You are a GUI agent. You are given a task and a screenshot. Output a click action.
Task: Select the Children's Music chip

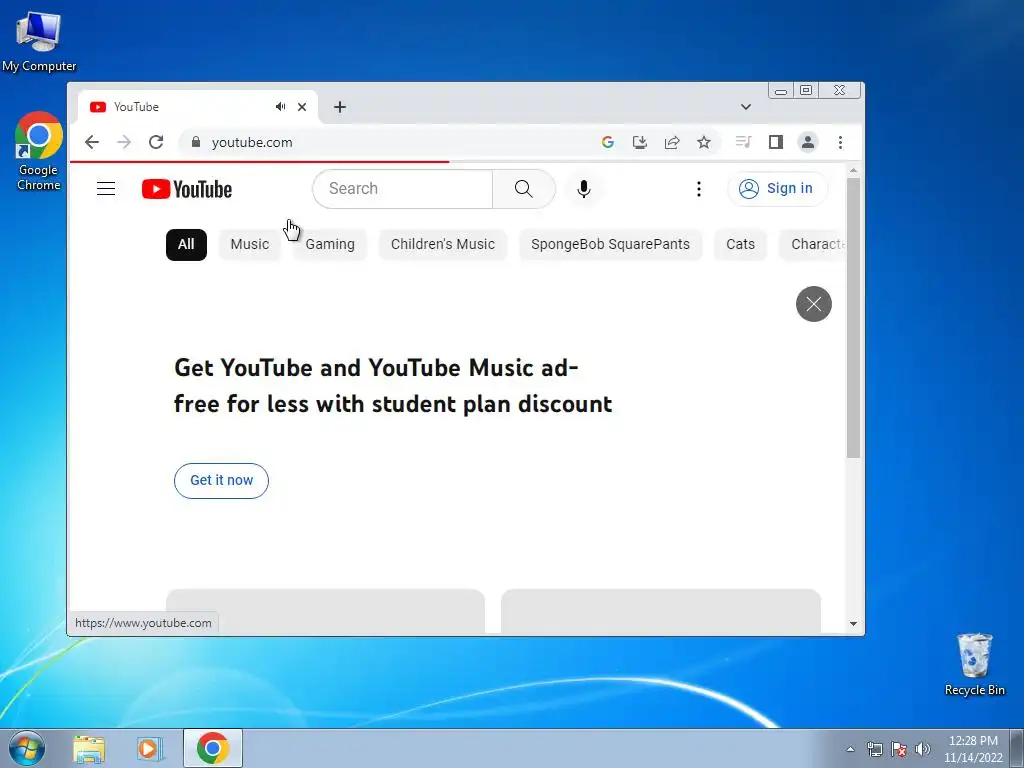point(443,245)
